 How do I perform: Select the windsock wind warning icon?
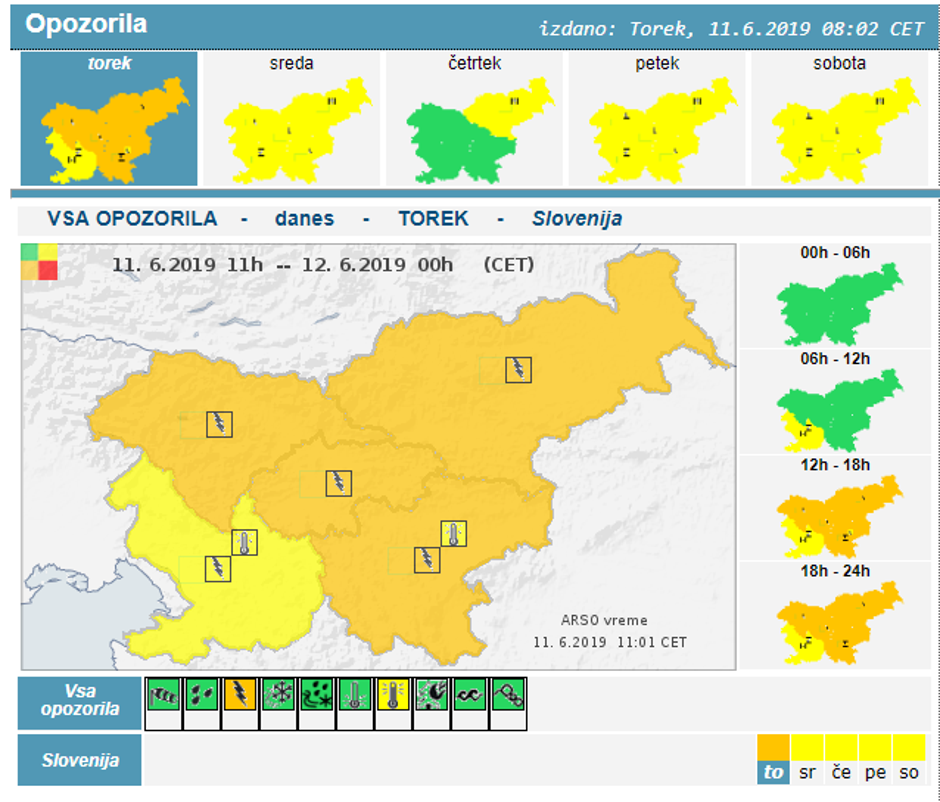[x=163, y=695]
